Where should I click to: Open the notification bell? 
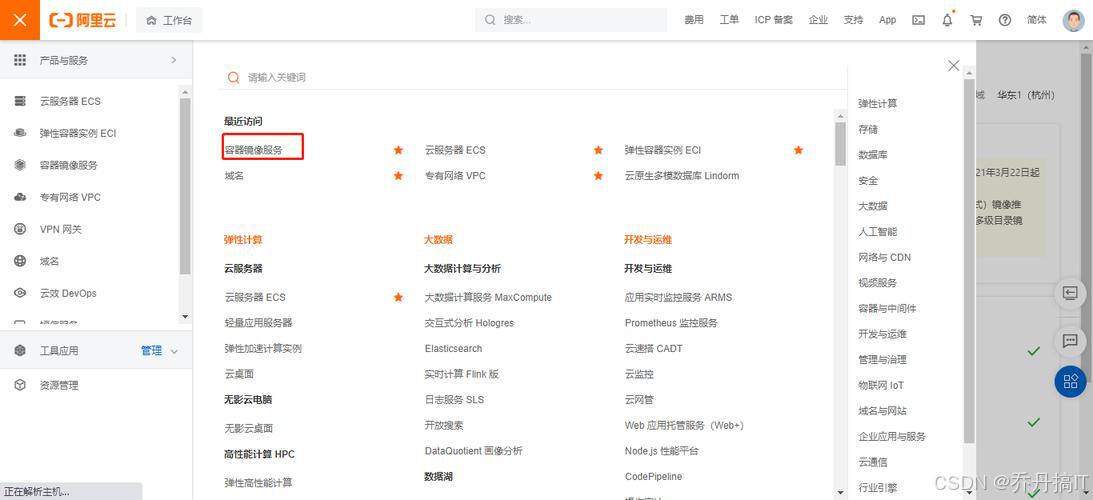pyautogui.click(x=947, y=20)
